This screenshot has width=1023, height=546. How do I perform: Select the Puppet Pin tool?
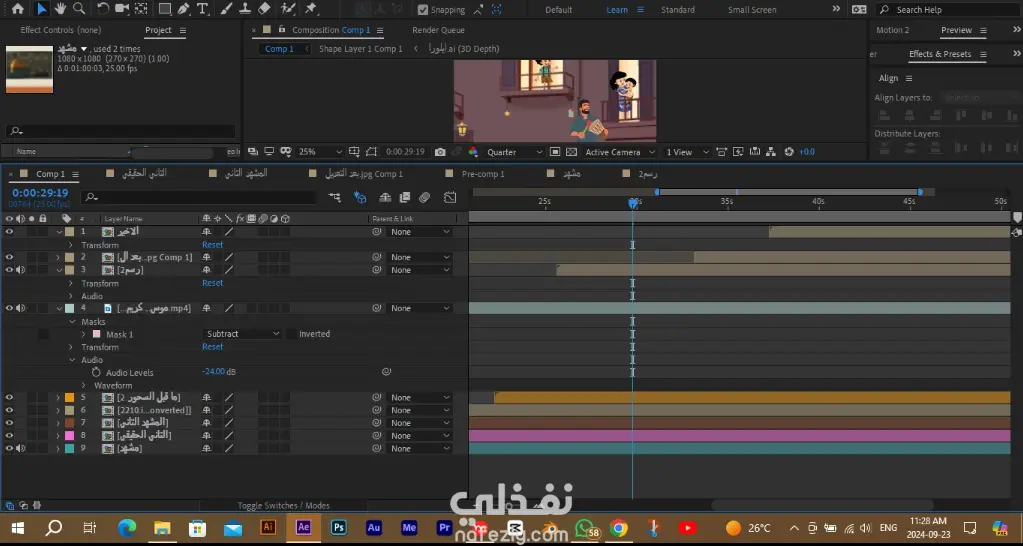311,8
